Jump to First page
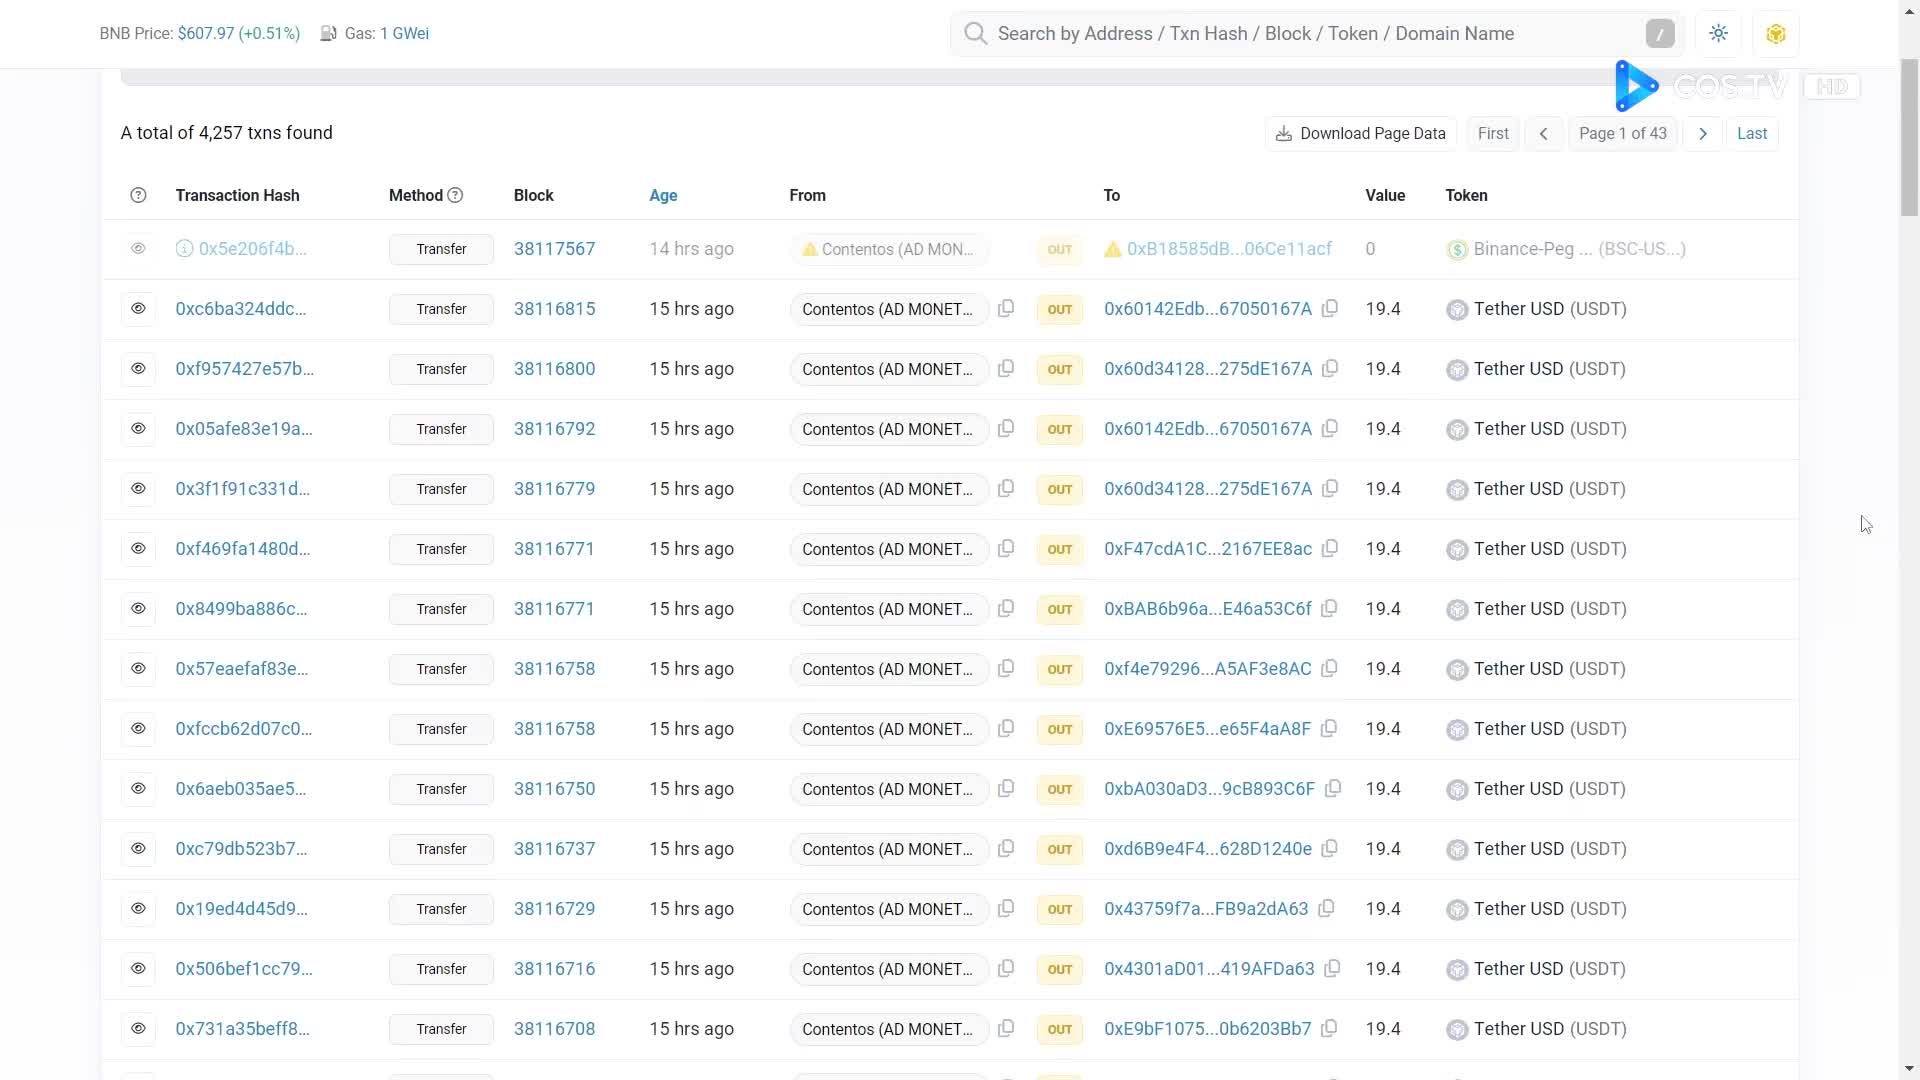The height and width of the screenshot is (1080, 1920). point(1492,134)
